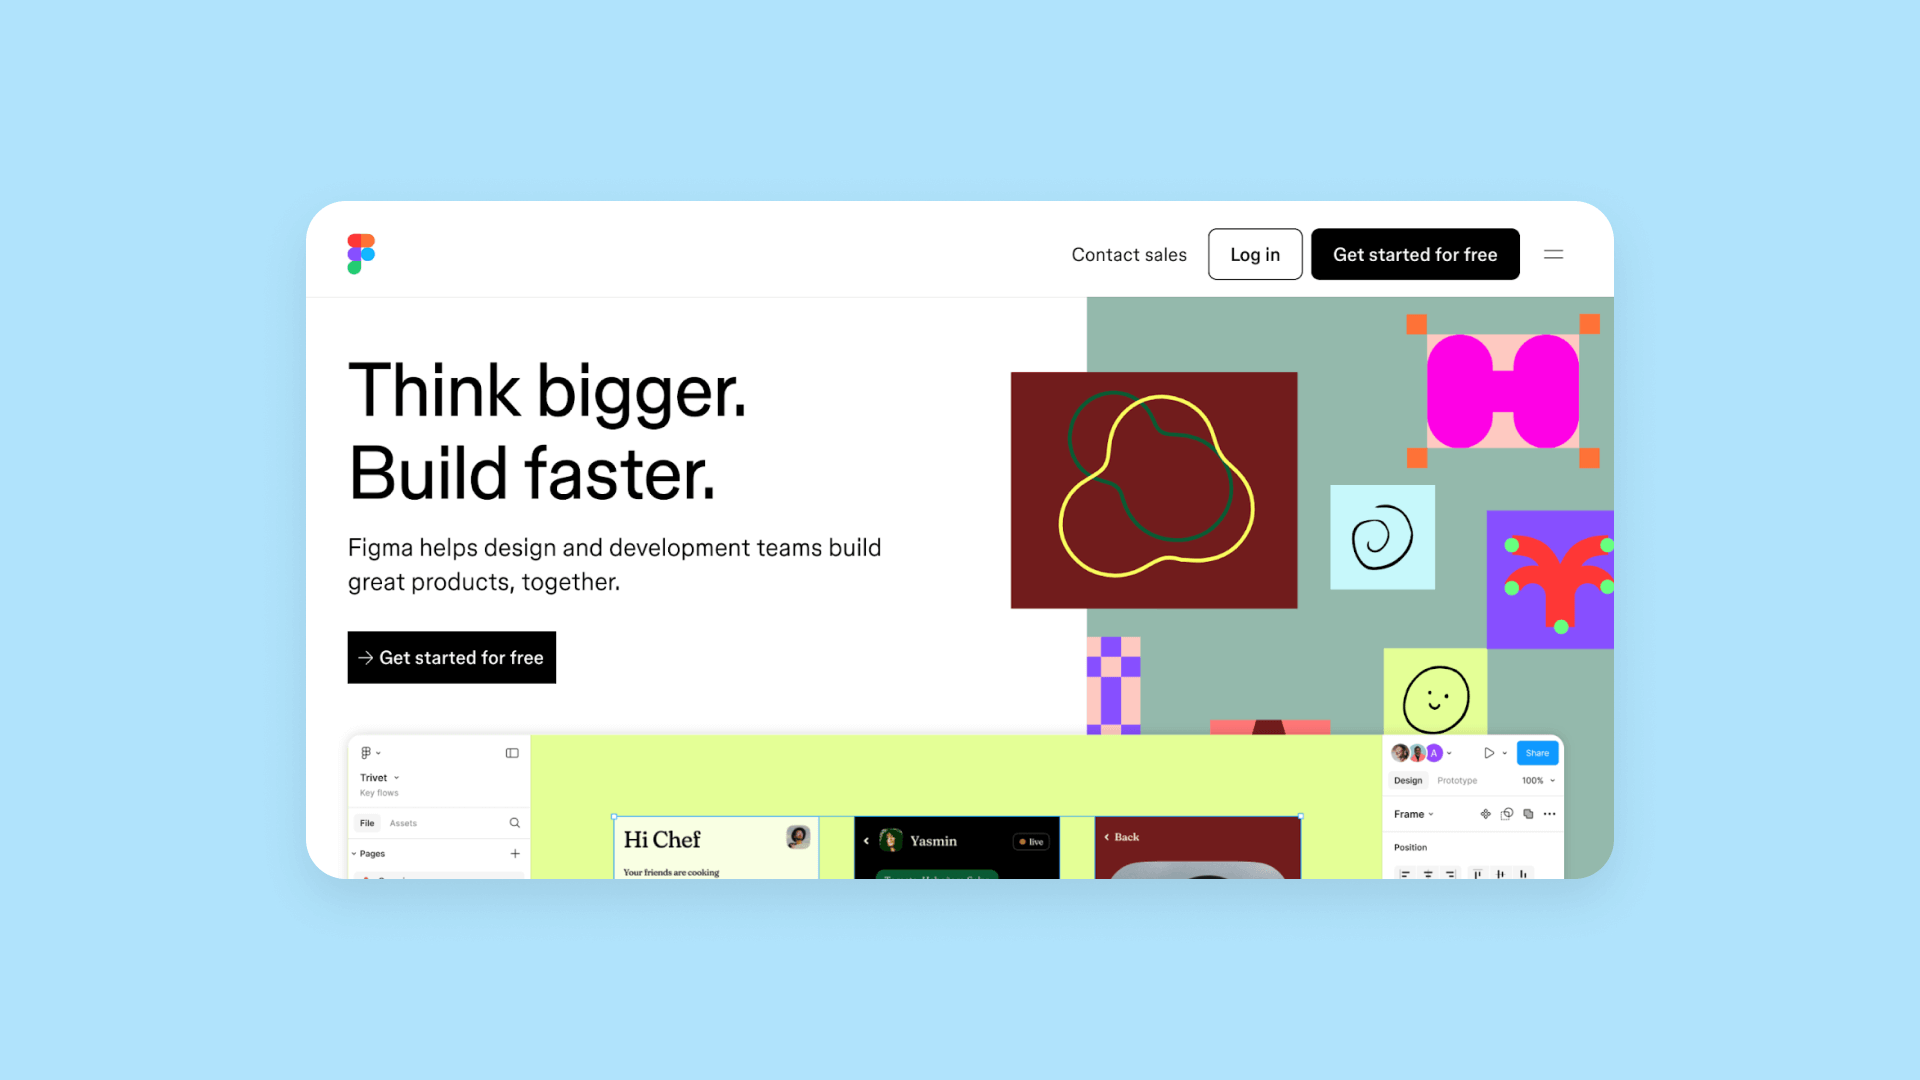This screenshot has width=1920, height=1080.
Task: Click the Assets tab in left panel
Action: click(404, 823)
